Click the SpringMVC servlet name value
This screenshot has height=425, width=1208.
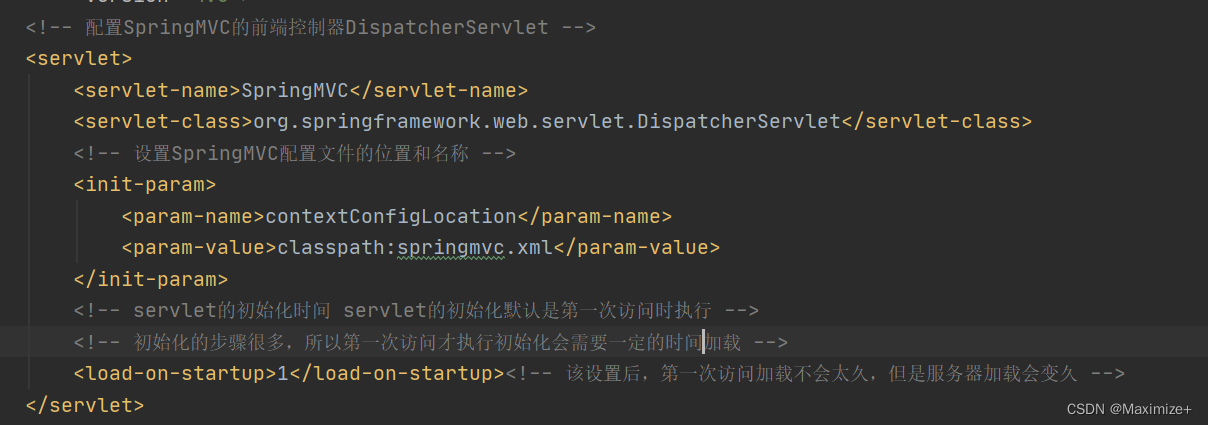point(294,90)
